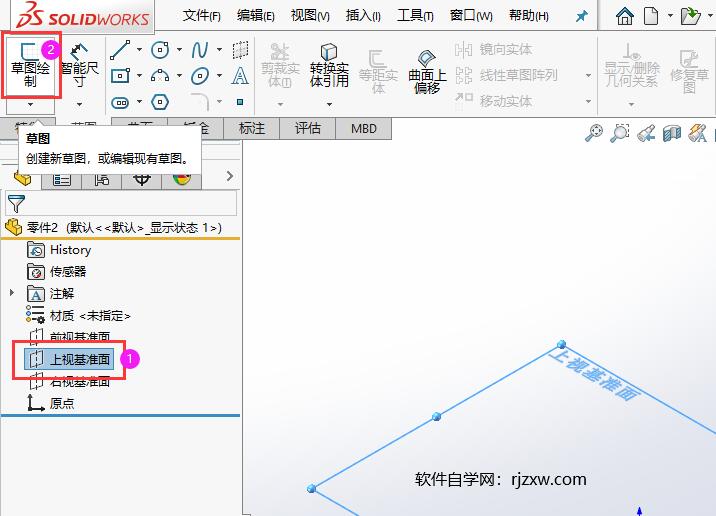The width and height of the screenshot is (716, 516).
Task: Select the Plane tool icon in sketch toolbar
Action: click(x=240, y=49)
